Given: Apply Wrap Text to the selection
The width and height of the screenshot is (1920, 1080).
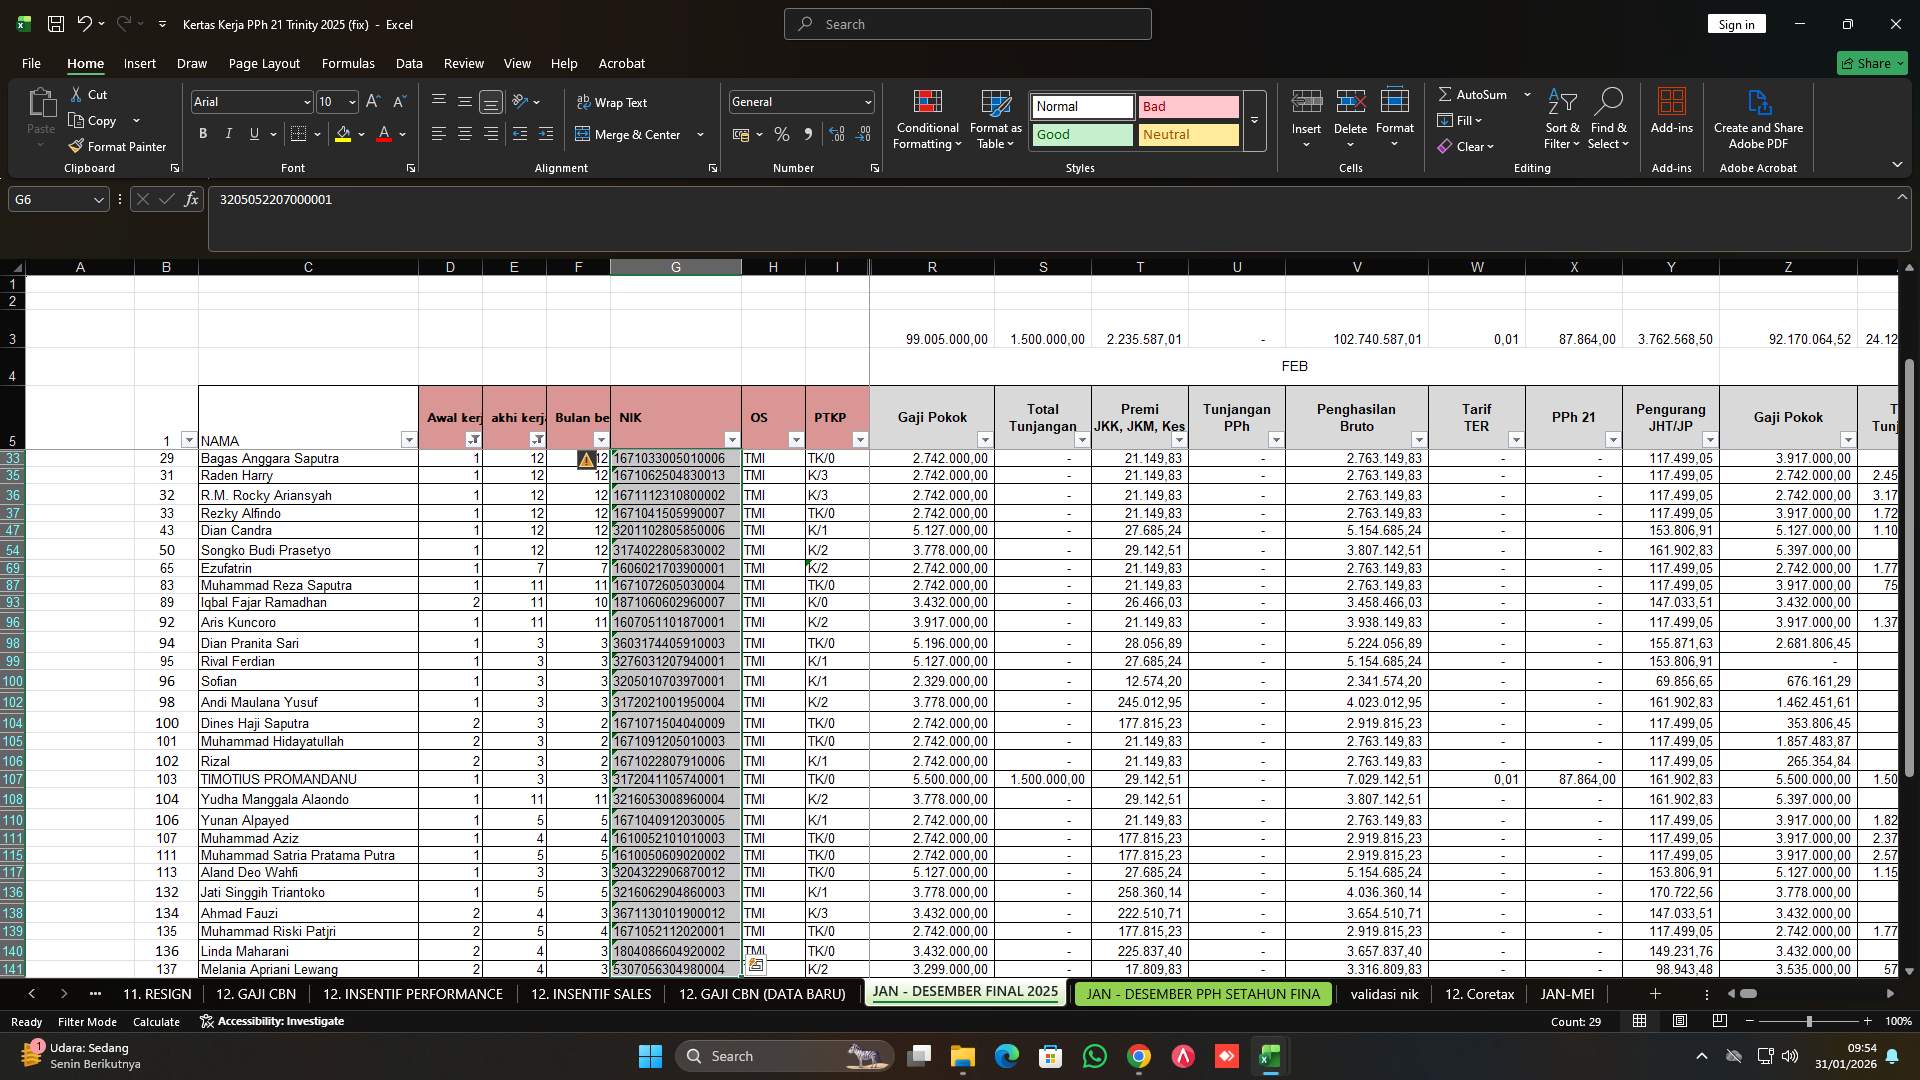Looking at the screenshot, I should click(x=614, y=102).
